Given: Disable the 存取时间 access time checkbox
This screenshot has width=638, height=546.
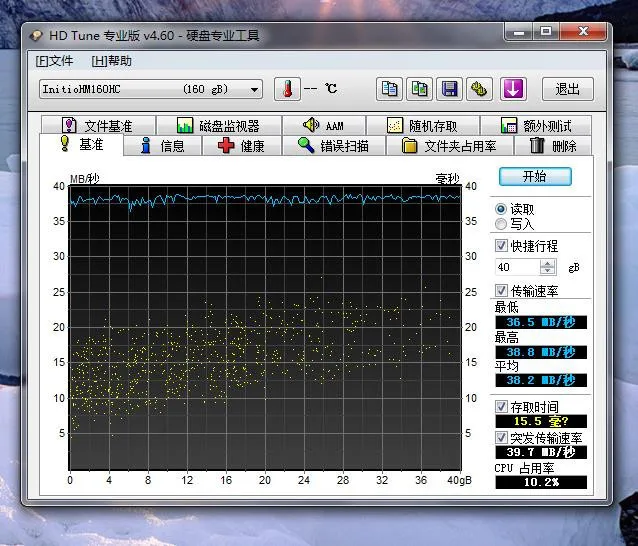Looking at the screenshot, I should coord(502,407).
